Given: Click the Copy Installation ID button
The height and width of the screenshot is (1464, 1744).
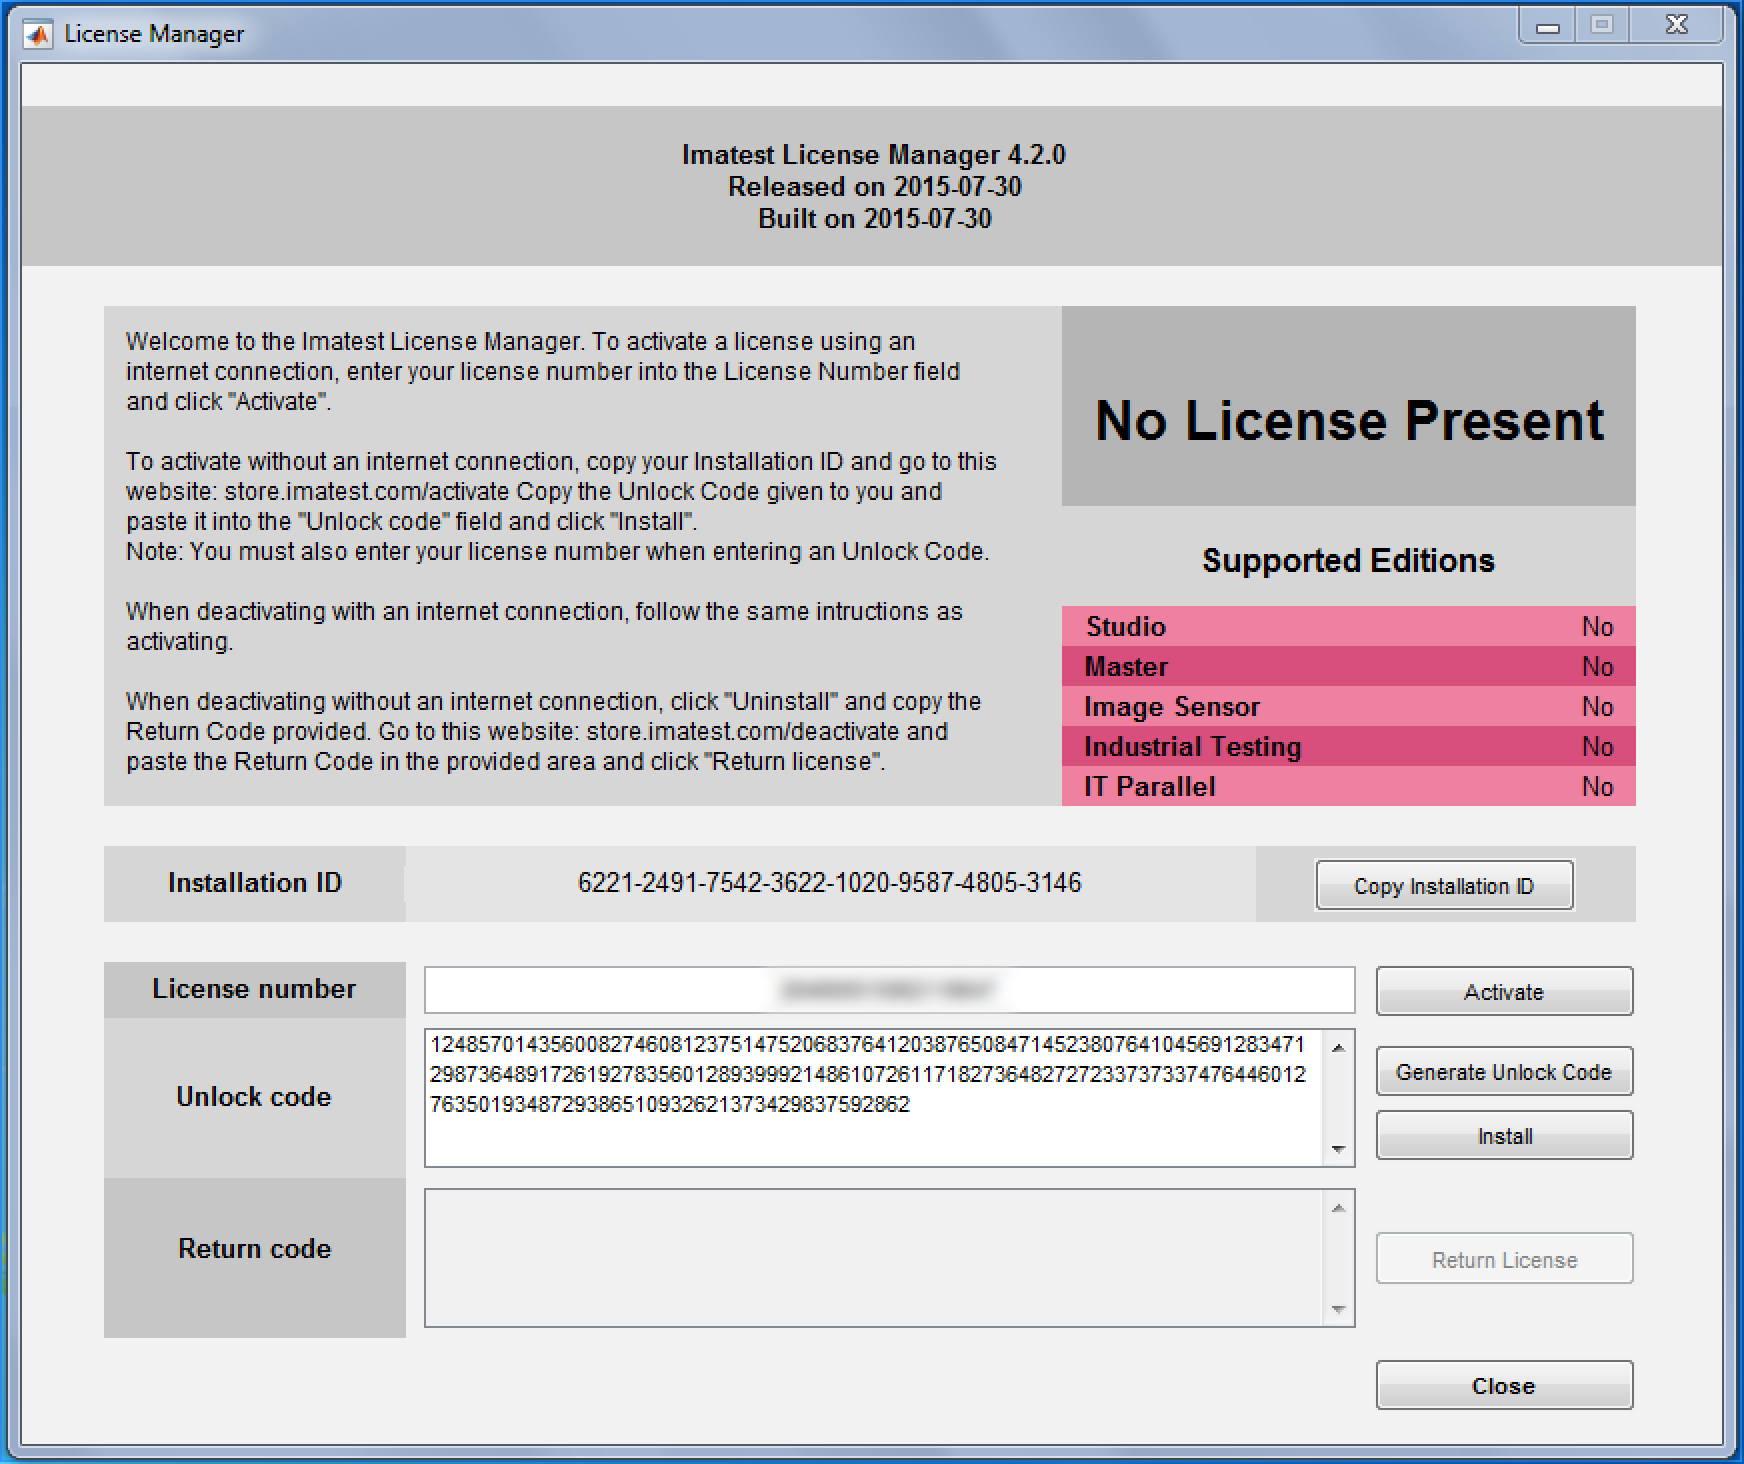Looking at the screenshot, I should click(1444, 885).
